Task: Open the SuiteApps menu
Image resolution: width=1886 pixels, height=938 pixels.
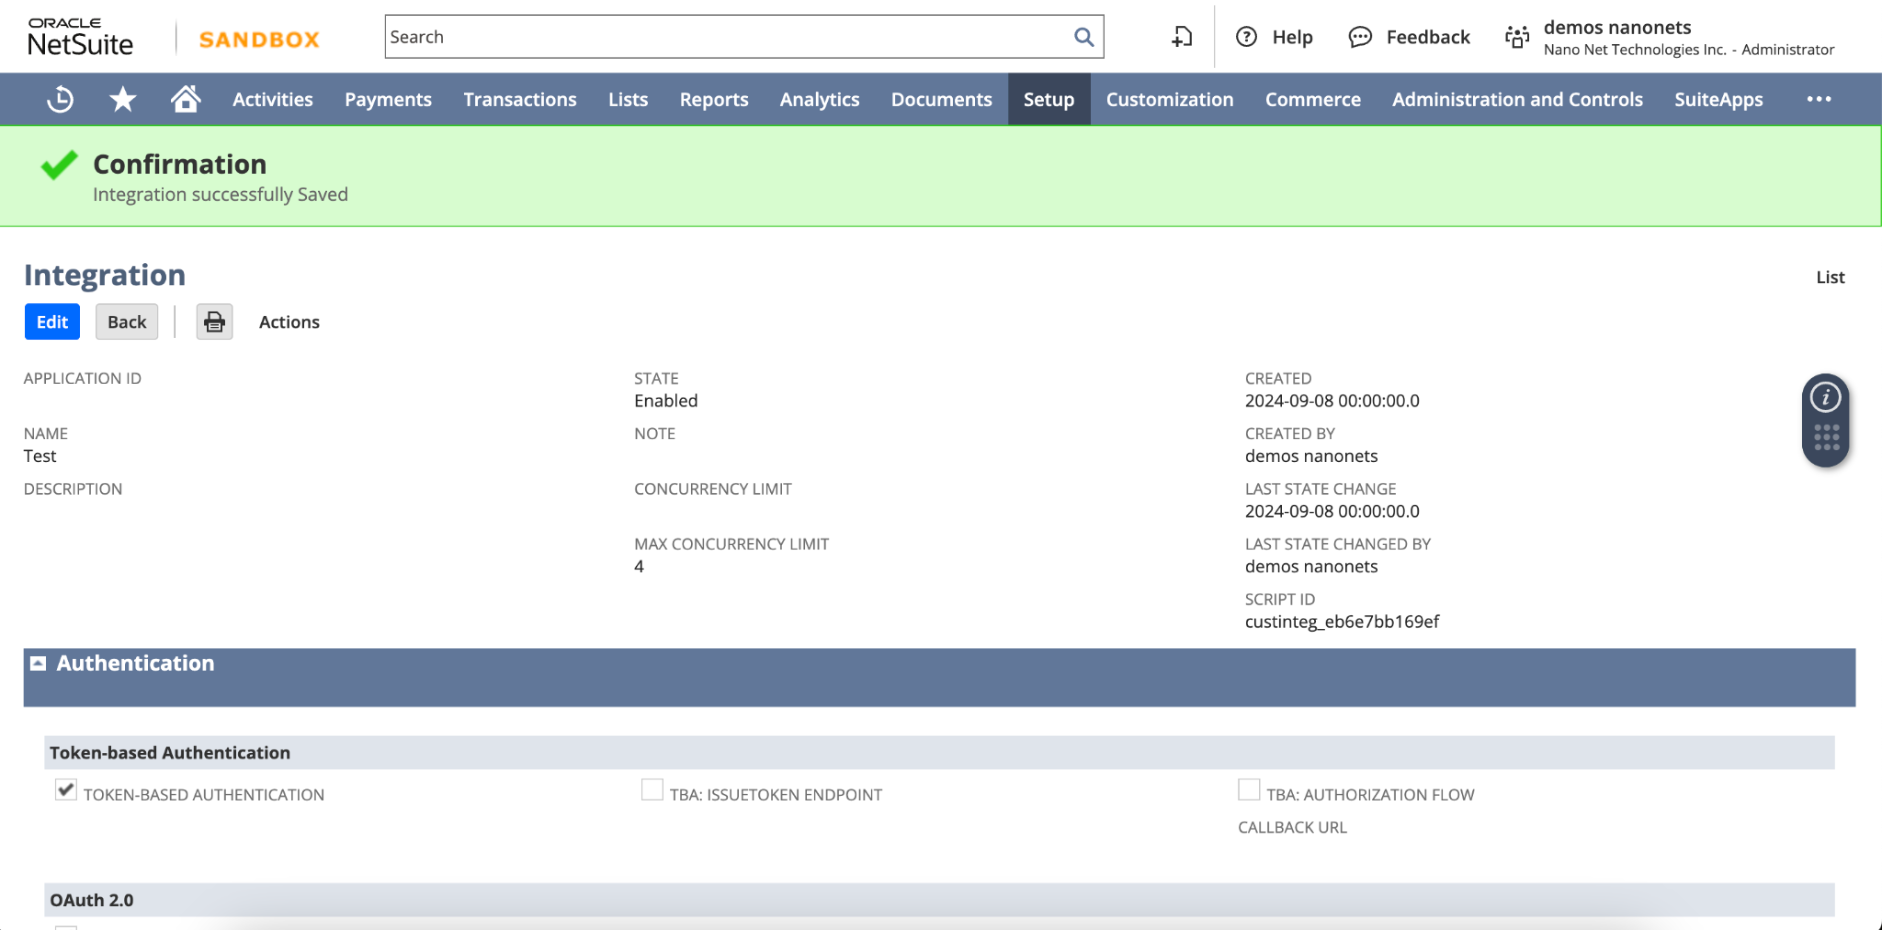Action: (1719, 99)
